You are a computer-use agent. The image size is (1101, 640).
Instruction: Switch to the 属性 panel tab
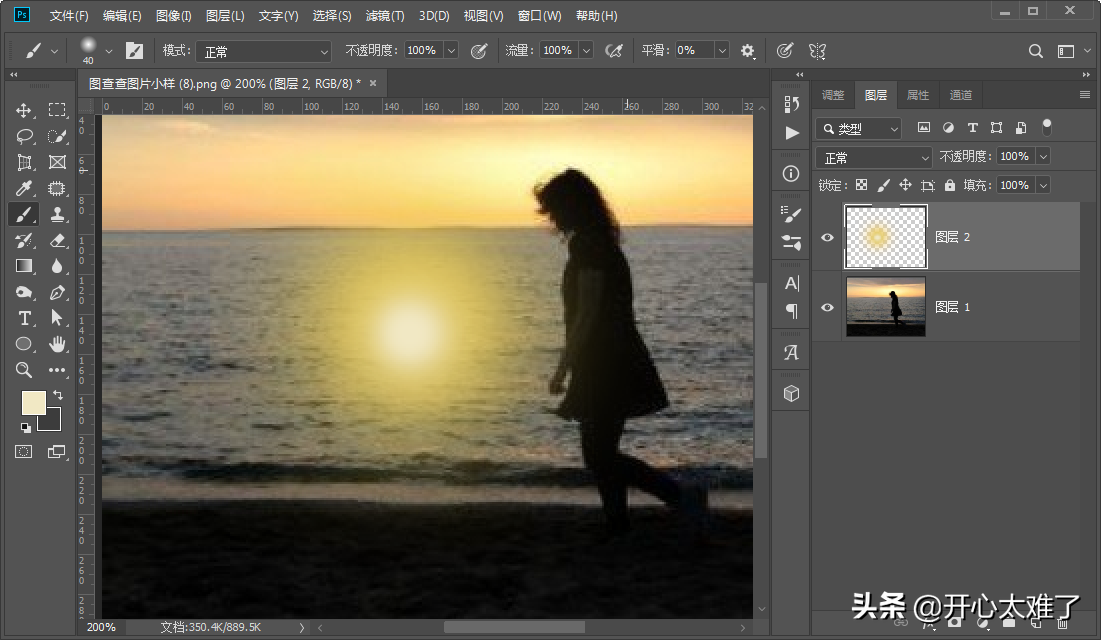tap(918, 95)
